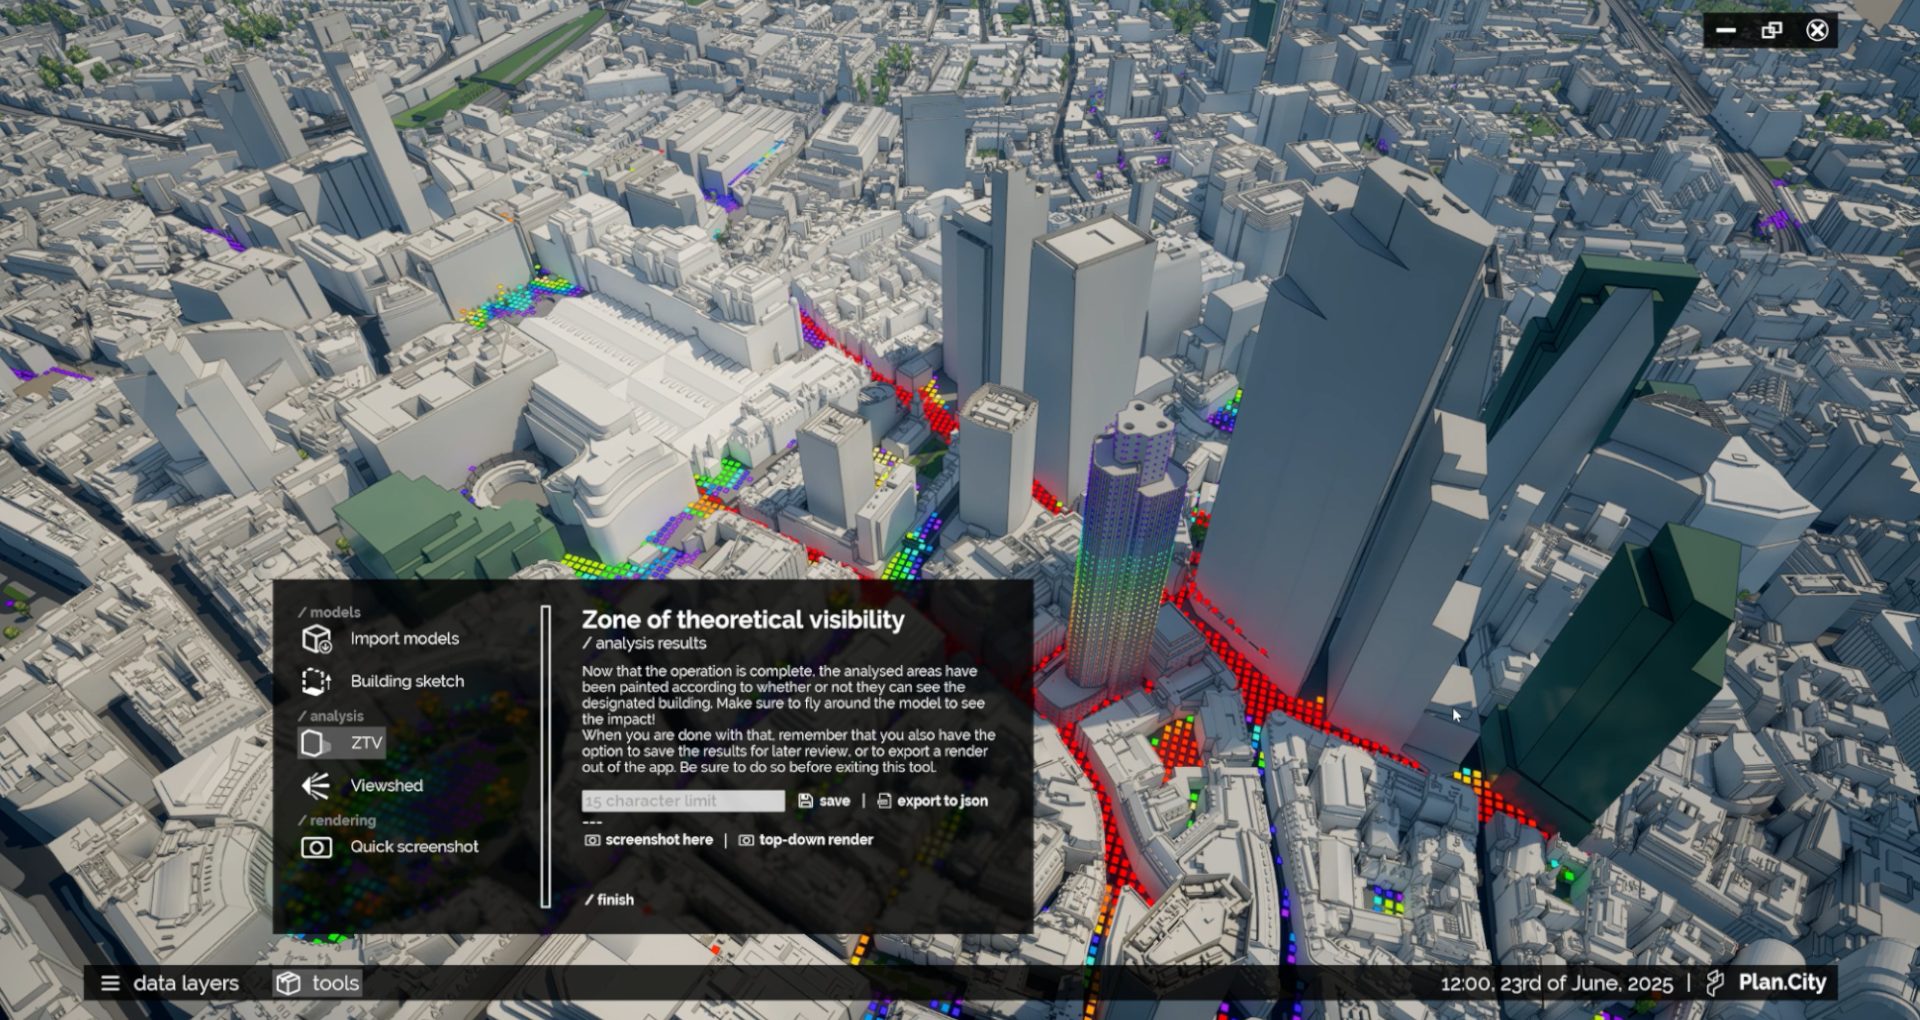
Task: Open the data layers menu
Action: [171, 983]
